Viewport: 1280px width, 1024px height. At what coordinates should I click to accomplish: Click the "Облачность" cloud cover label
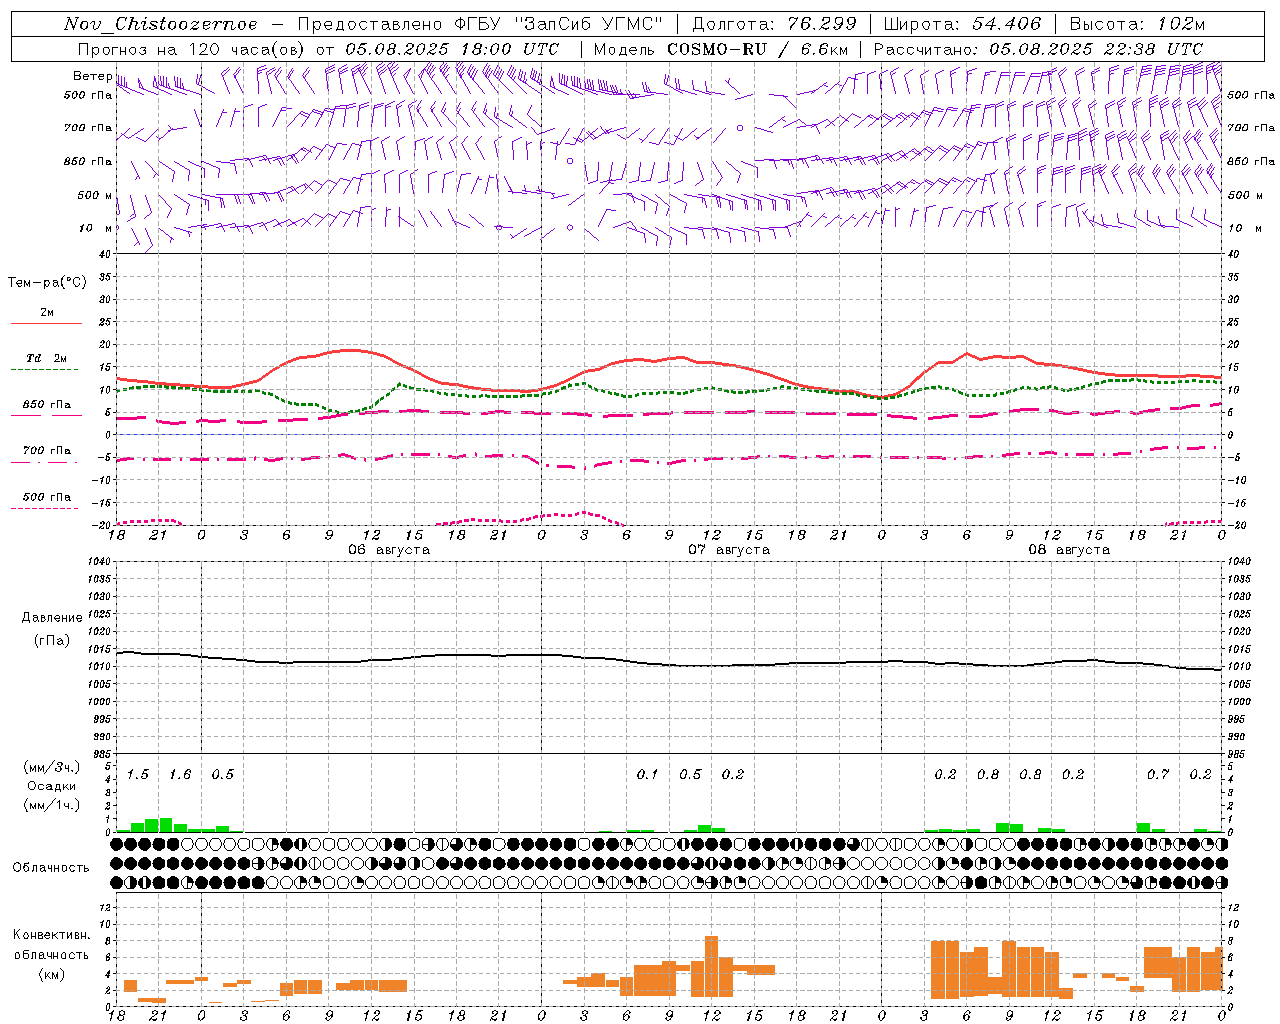51,868
